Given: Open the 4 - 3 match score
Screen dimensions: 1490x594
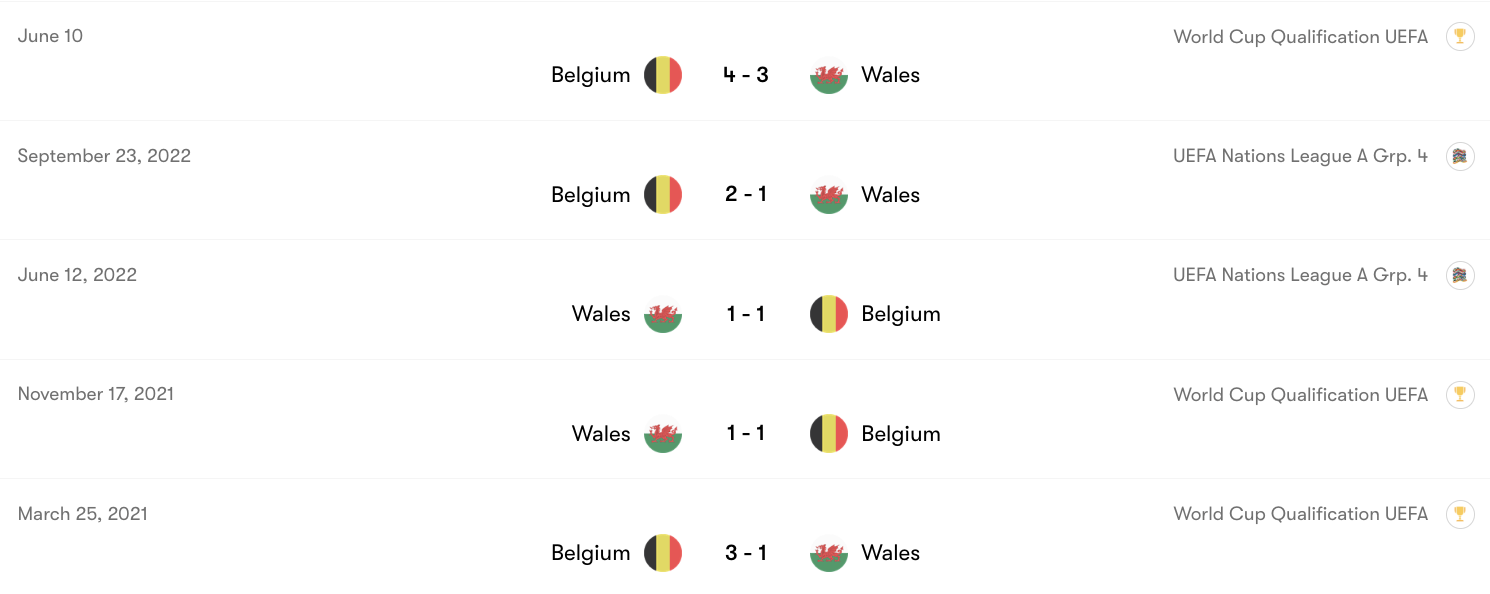Looking at the screenshot, I should 746,75.
